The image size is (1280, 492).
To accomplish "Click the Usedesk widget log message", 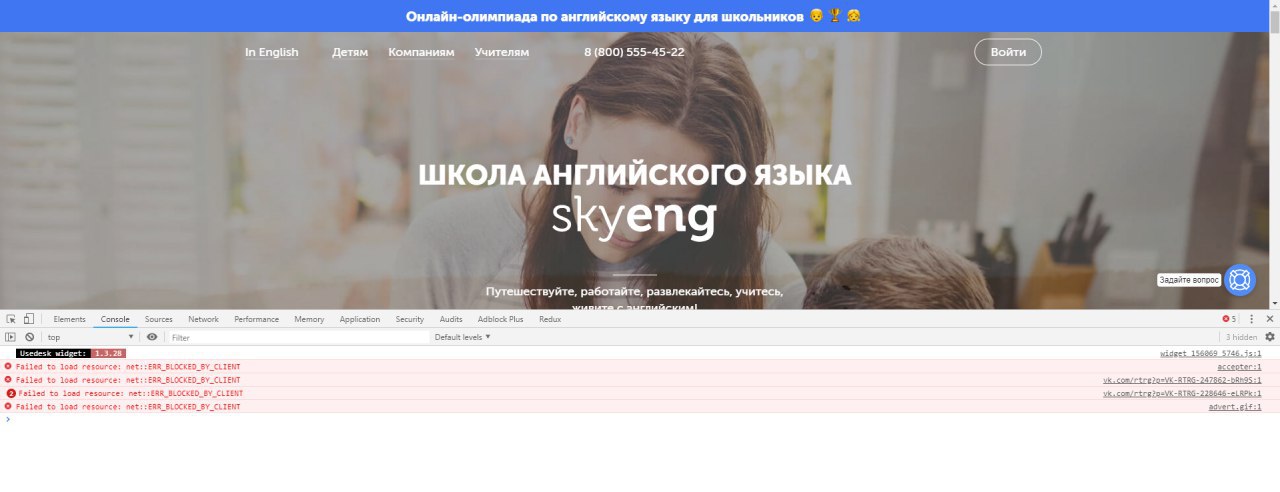I will point(71,353).
